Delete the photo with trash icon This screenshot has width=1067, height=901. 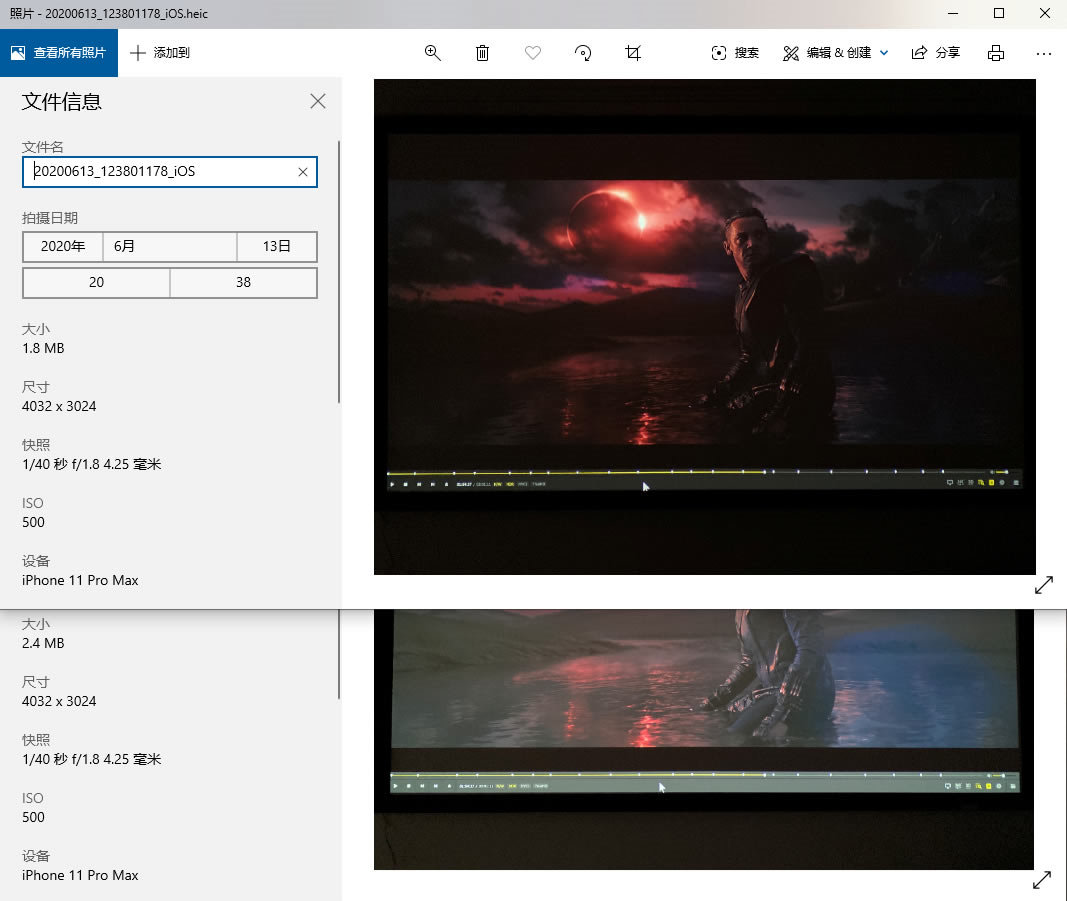point(483,53)
